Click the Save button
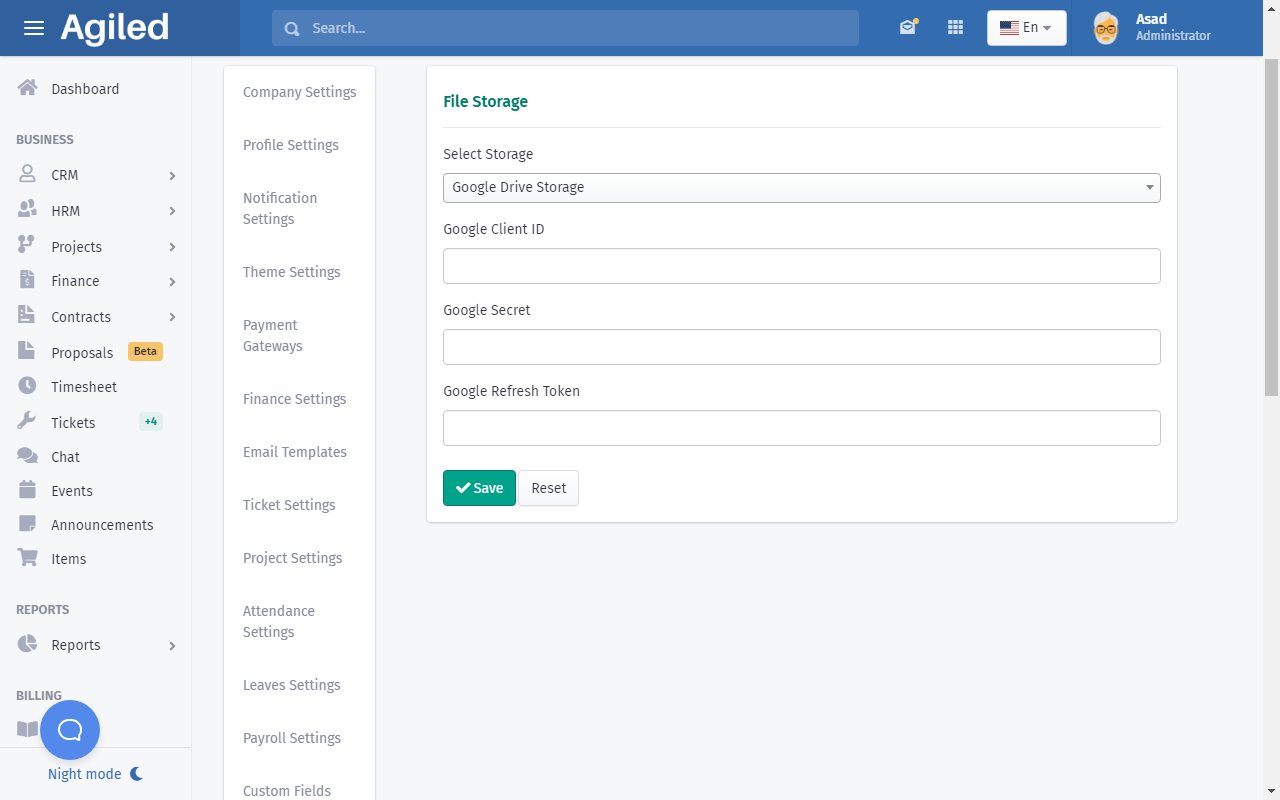The height and width of the screenshot is (800, 1280). pyautogui.click(x=479, y=488)
